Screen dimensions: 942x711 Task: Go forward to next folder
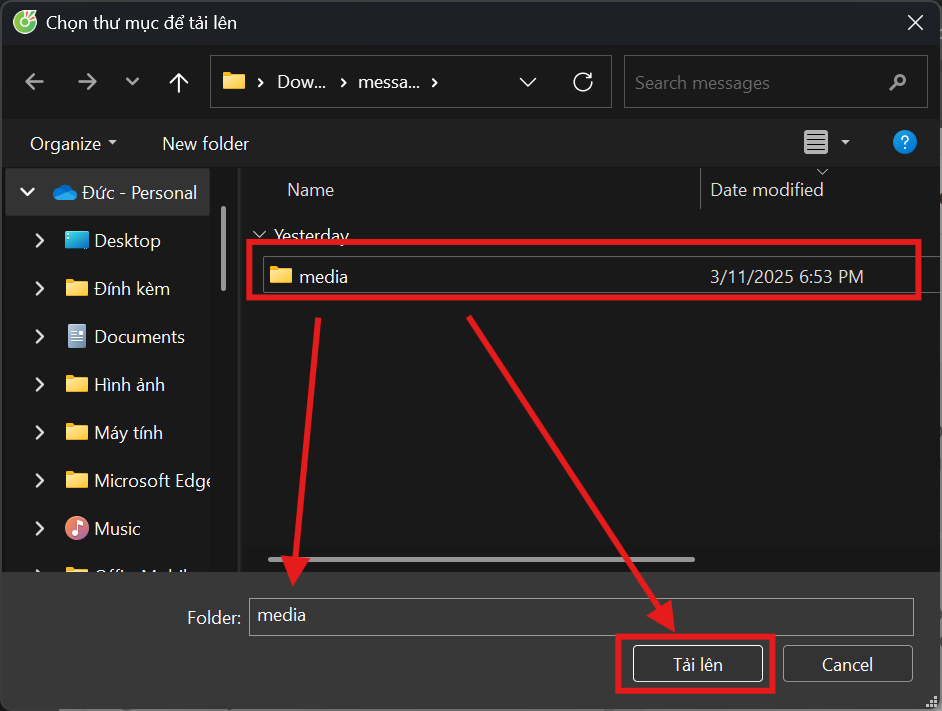point(87,82)
